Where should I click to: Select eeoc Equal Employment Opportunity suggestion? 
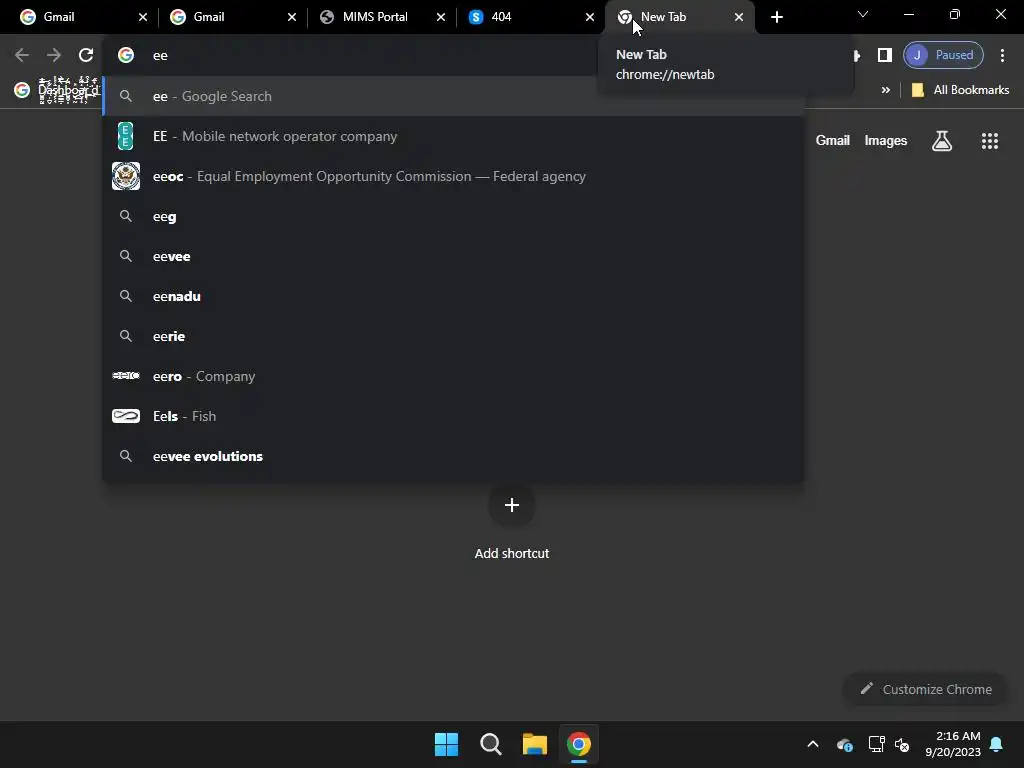(453, 176)
